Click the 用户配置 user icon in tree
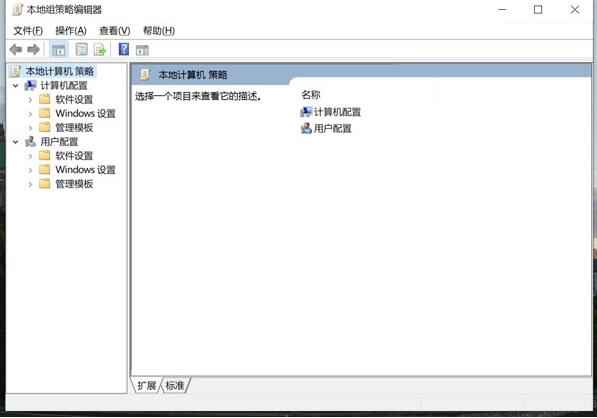The image size is (597, 418). tap(30, 142)
